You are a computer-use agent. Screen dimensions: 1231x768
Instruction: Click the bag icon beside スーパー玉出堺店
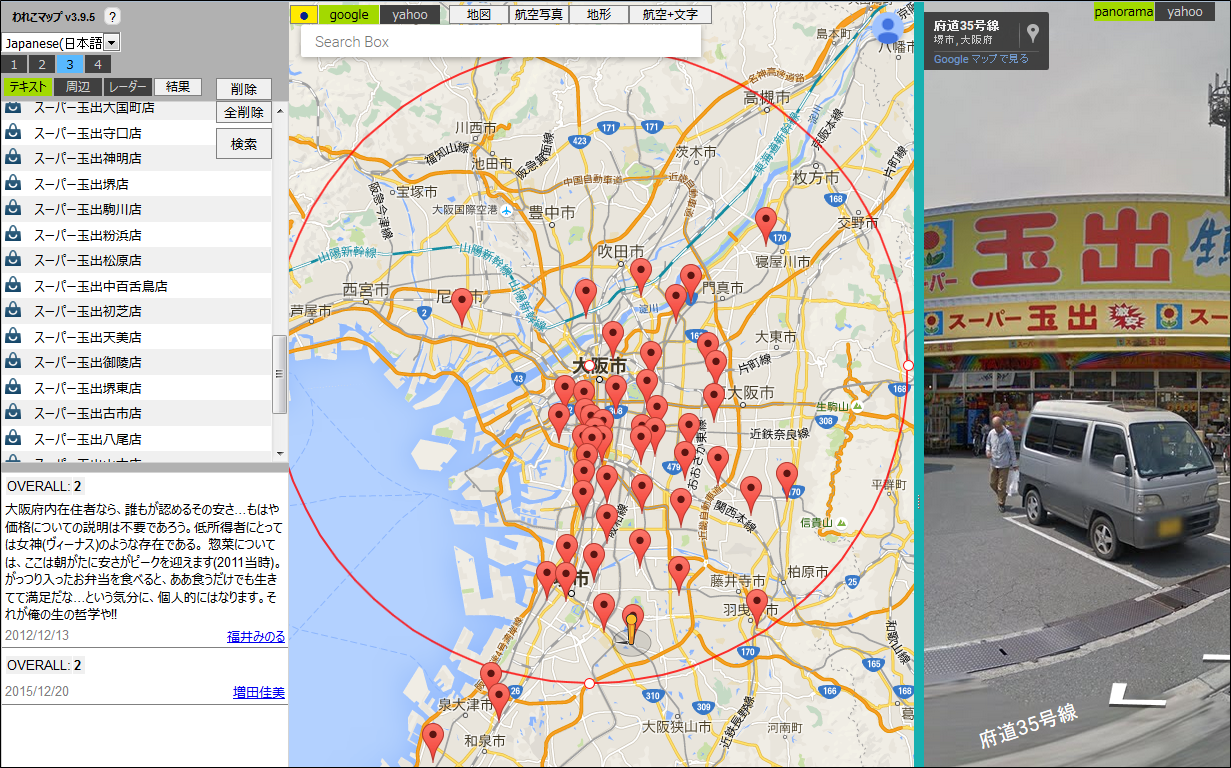click(x=14, y=183)
